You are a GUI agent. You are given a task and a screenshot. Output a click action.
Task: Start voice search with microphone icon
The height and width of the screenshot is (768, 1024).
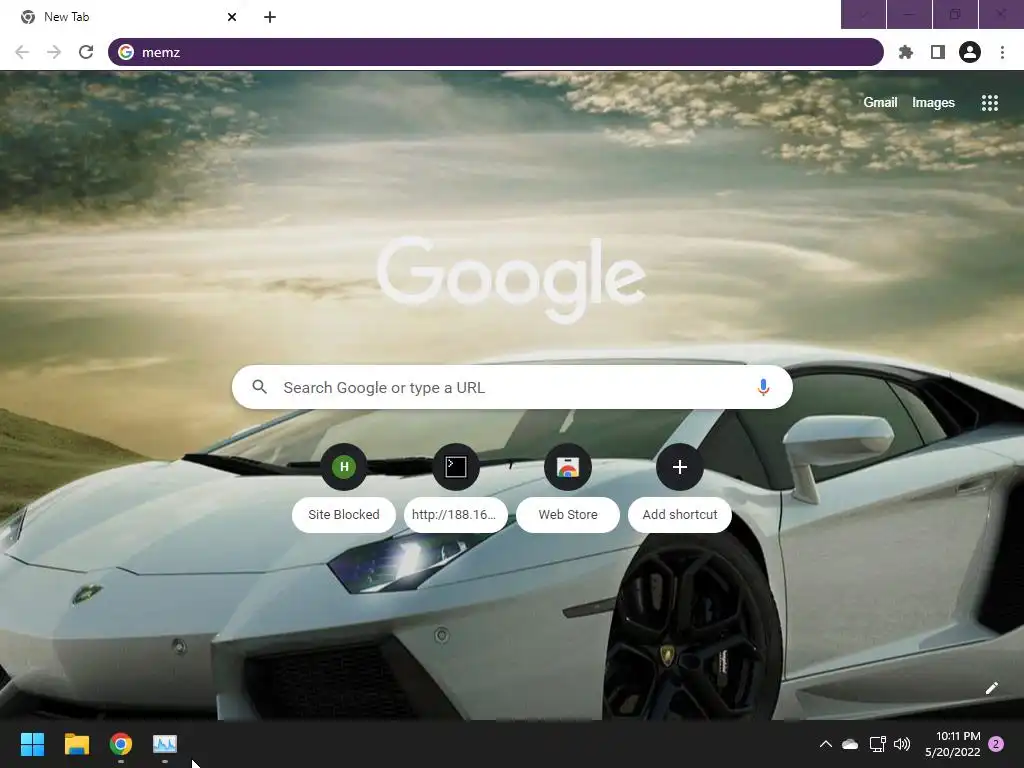pyautogui.click(x=763, y=387)
